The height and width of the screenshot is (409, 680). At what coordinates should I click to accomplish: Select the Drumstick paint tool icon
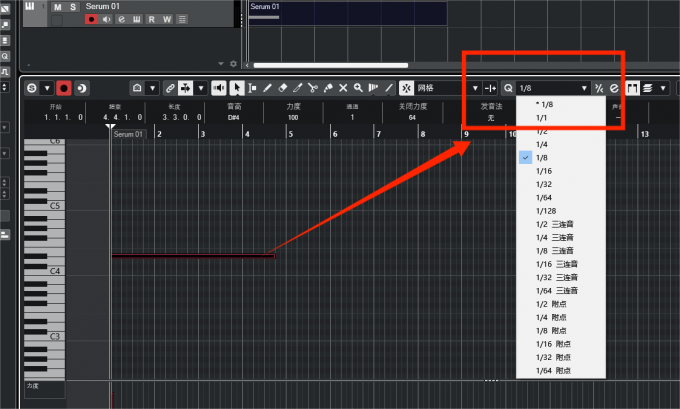pyautogui.click(x=373, y=88)
